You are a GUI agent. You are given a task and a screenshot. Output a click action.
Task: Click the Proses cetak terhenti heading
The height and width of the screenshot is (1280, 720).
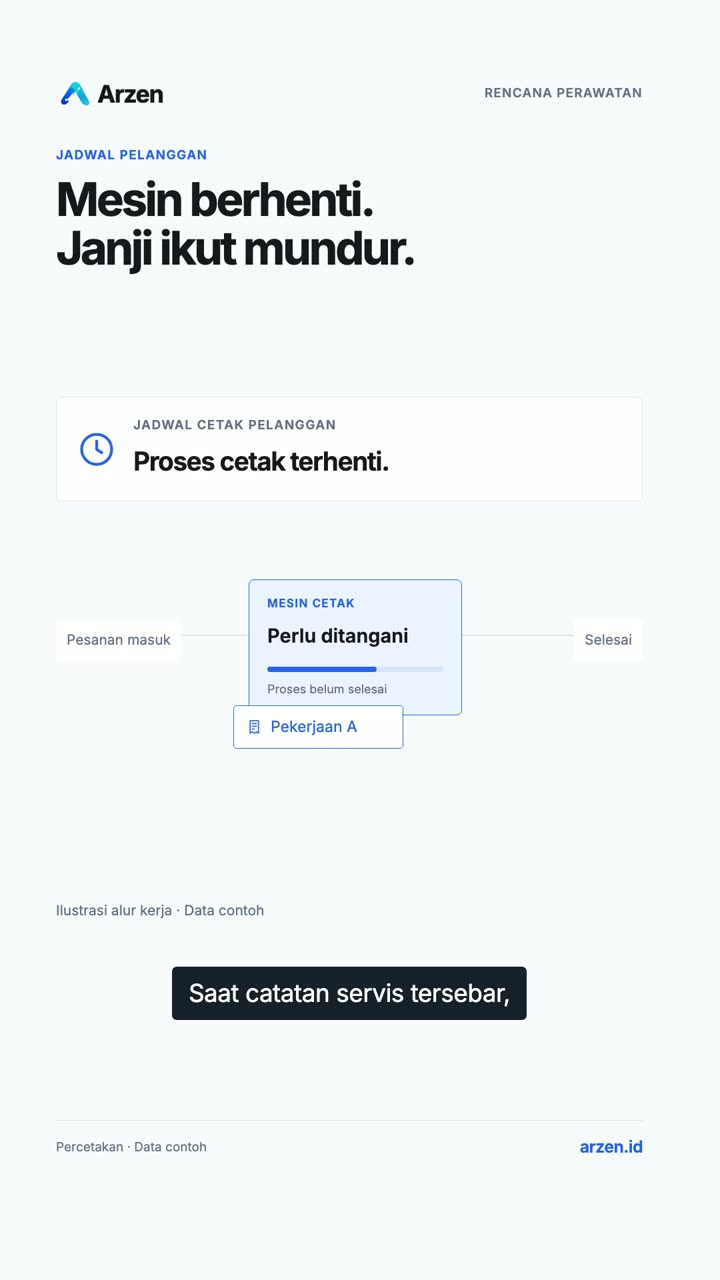261,462
